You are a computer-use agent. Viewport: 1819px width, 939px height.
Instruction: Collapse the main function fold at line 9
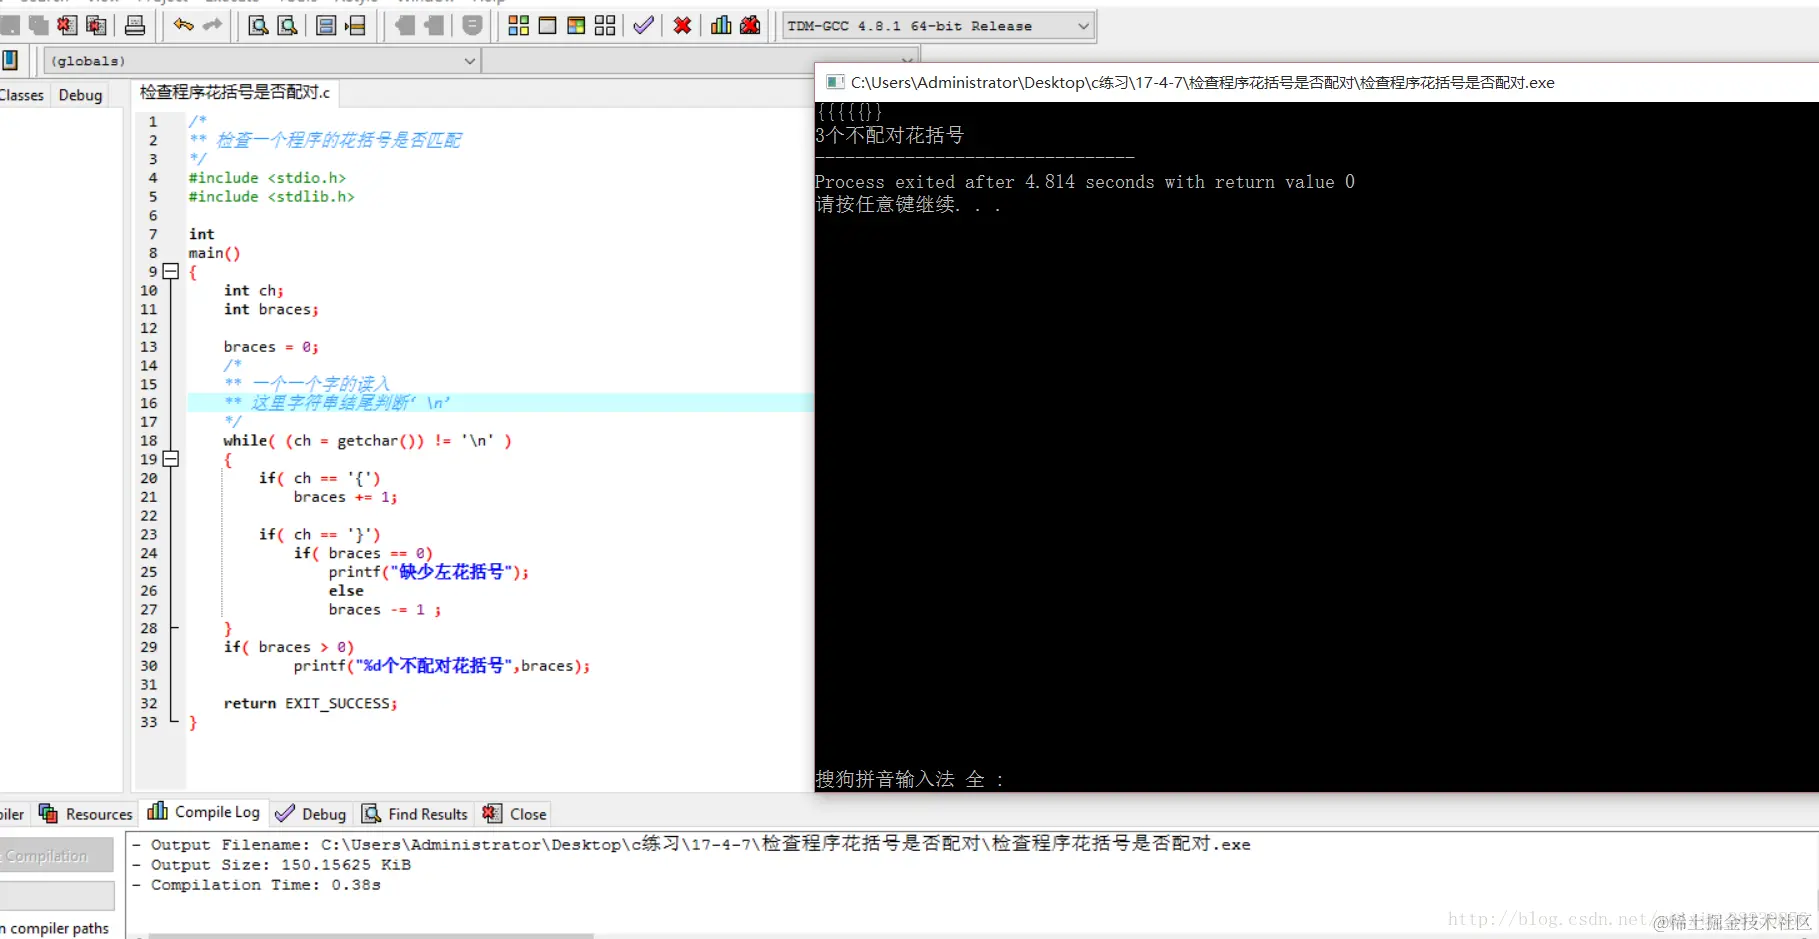coord(171,271)
